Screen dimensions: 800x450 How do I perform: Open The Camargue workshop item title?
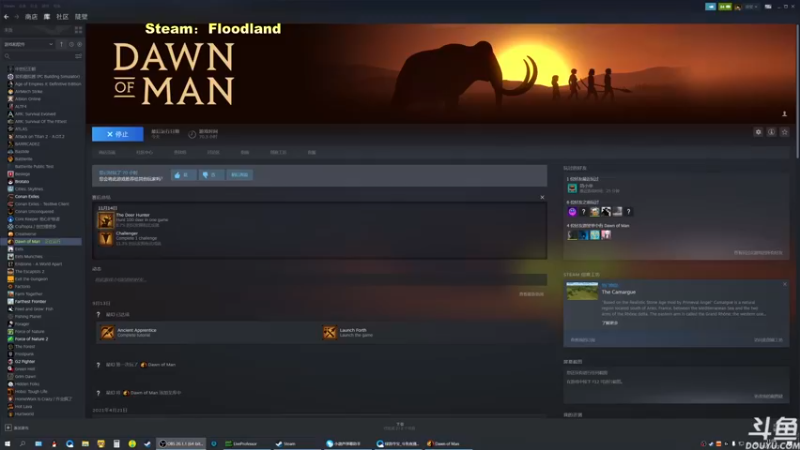click(x=618, y=292)
